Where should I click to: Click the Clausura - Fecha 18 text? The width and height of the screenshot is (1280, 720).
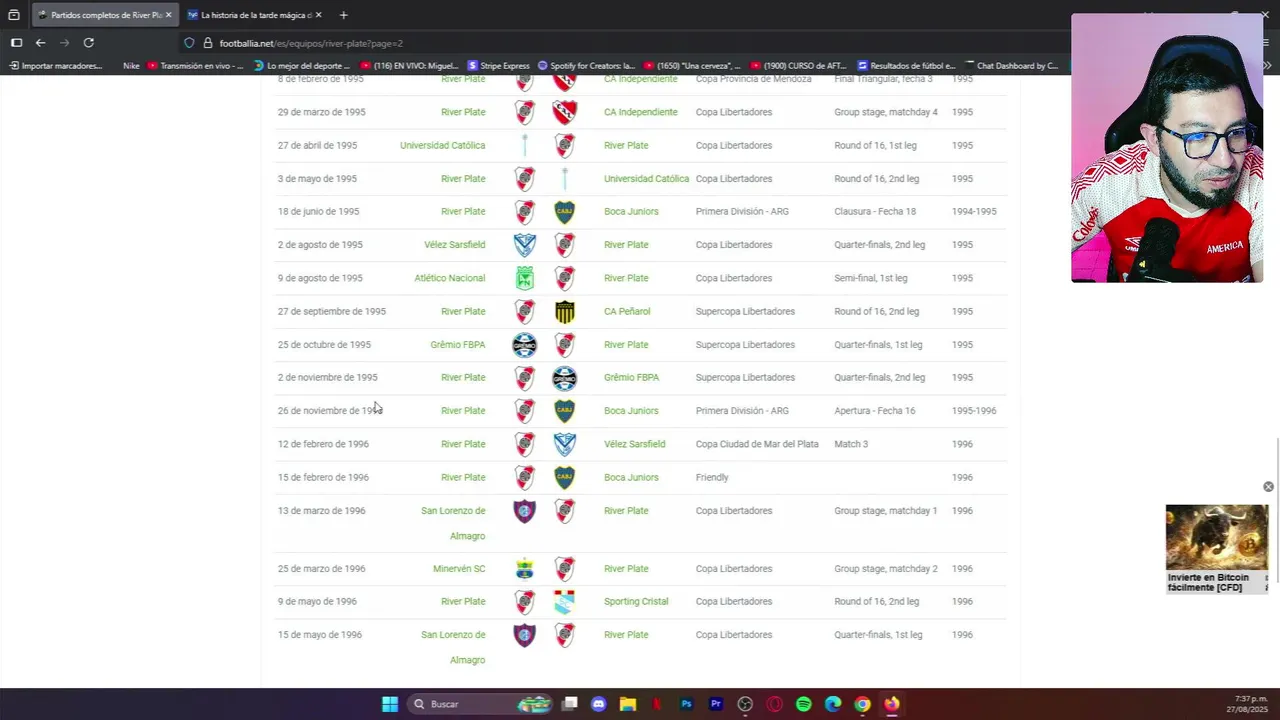[875, 212]
